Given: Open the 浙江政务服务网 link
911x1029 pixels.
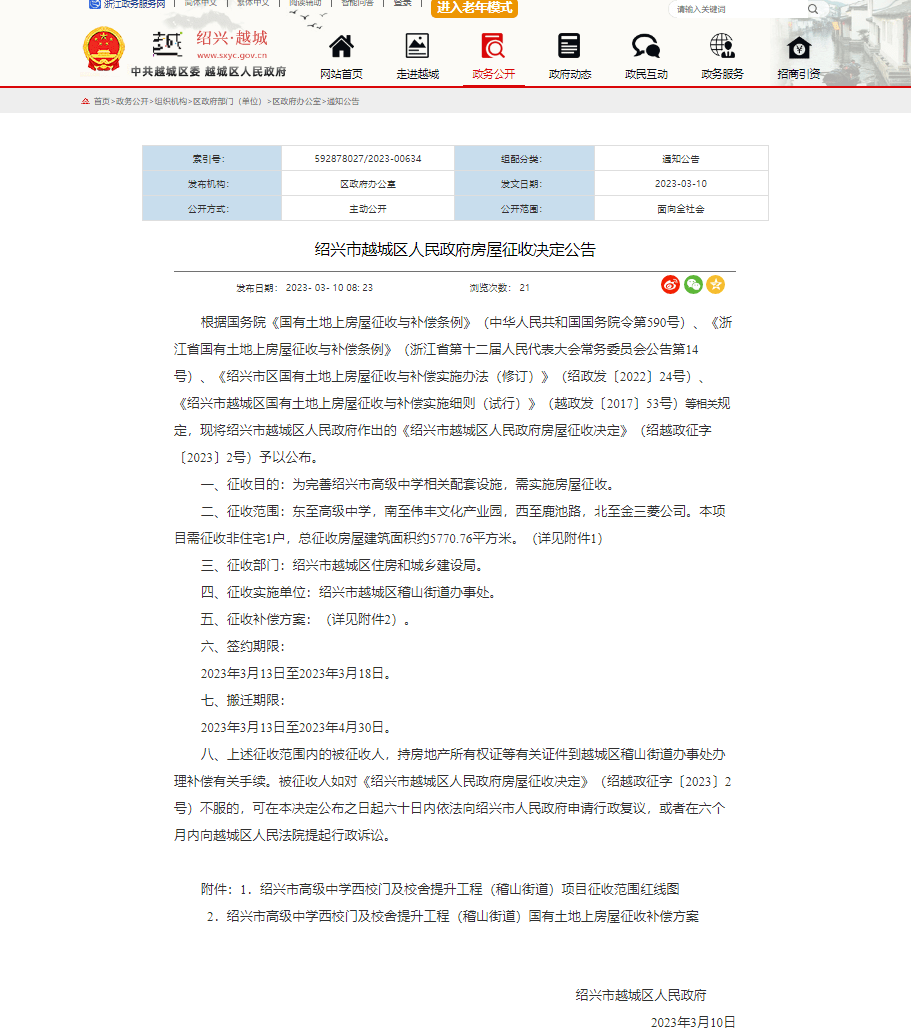Looking at the screenshot, I should pyautogui.click(x=134, y=4).
